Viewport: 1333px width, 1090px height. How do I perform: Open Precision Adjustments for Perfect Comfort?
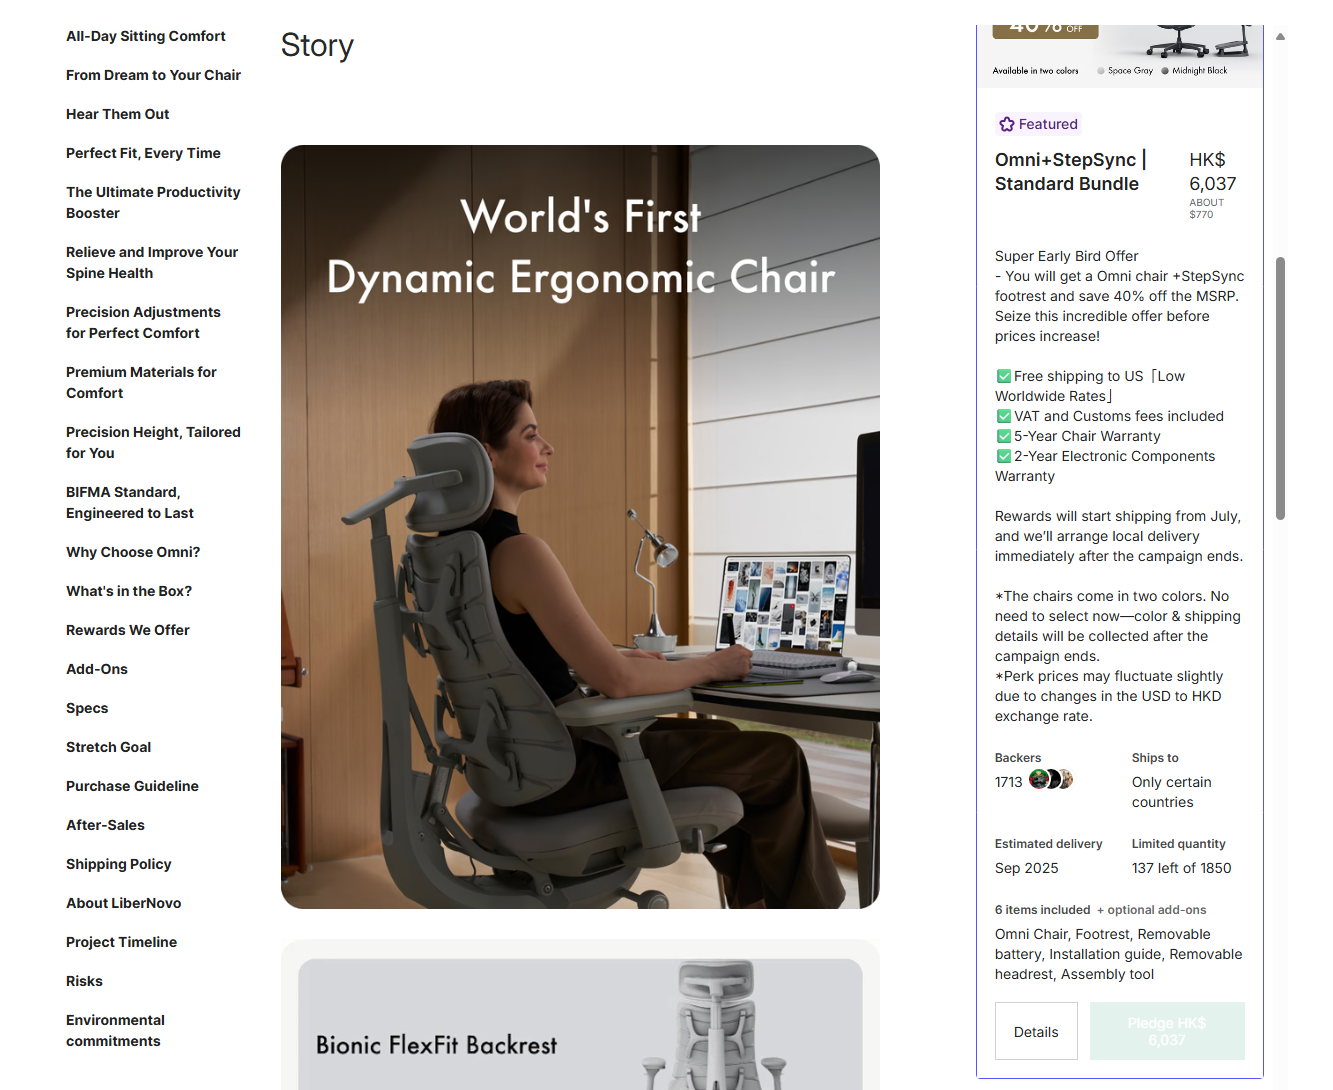(143, 322)
